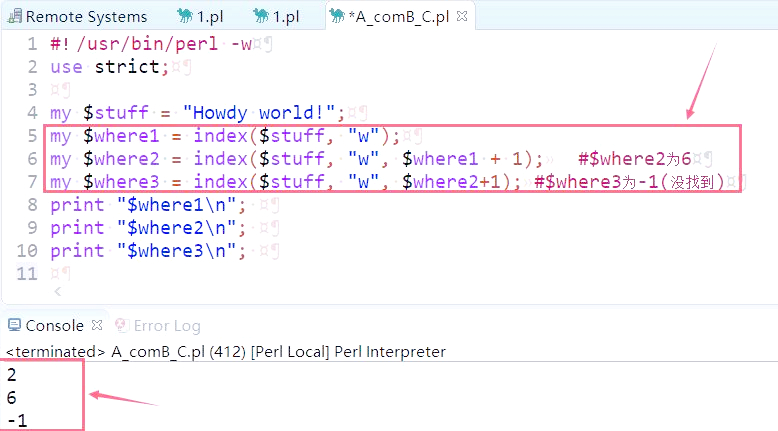The height and width of the screenshot is (431, 778).
Task: Click the Error Log tab icon
Action: (x=122, y=325)
